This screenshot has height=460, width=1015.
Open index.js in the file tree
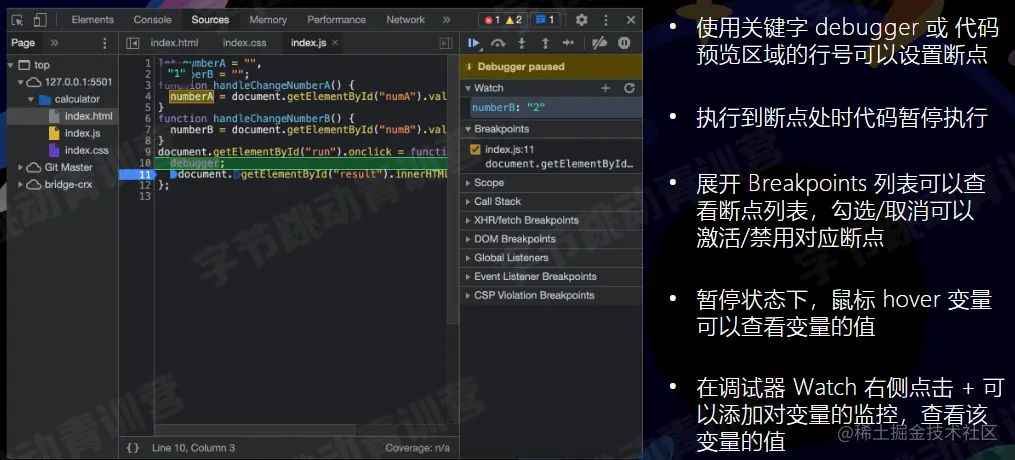click(x=82, y=133)
